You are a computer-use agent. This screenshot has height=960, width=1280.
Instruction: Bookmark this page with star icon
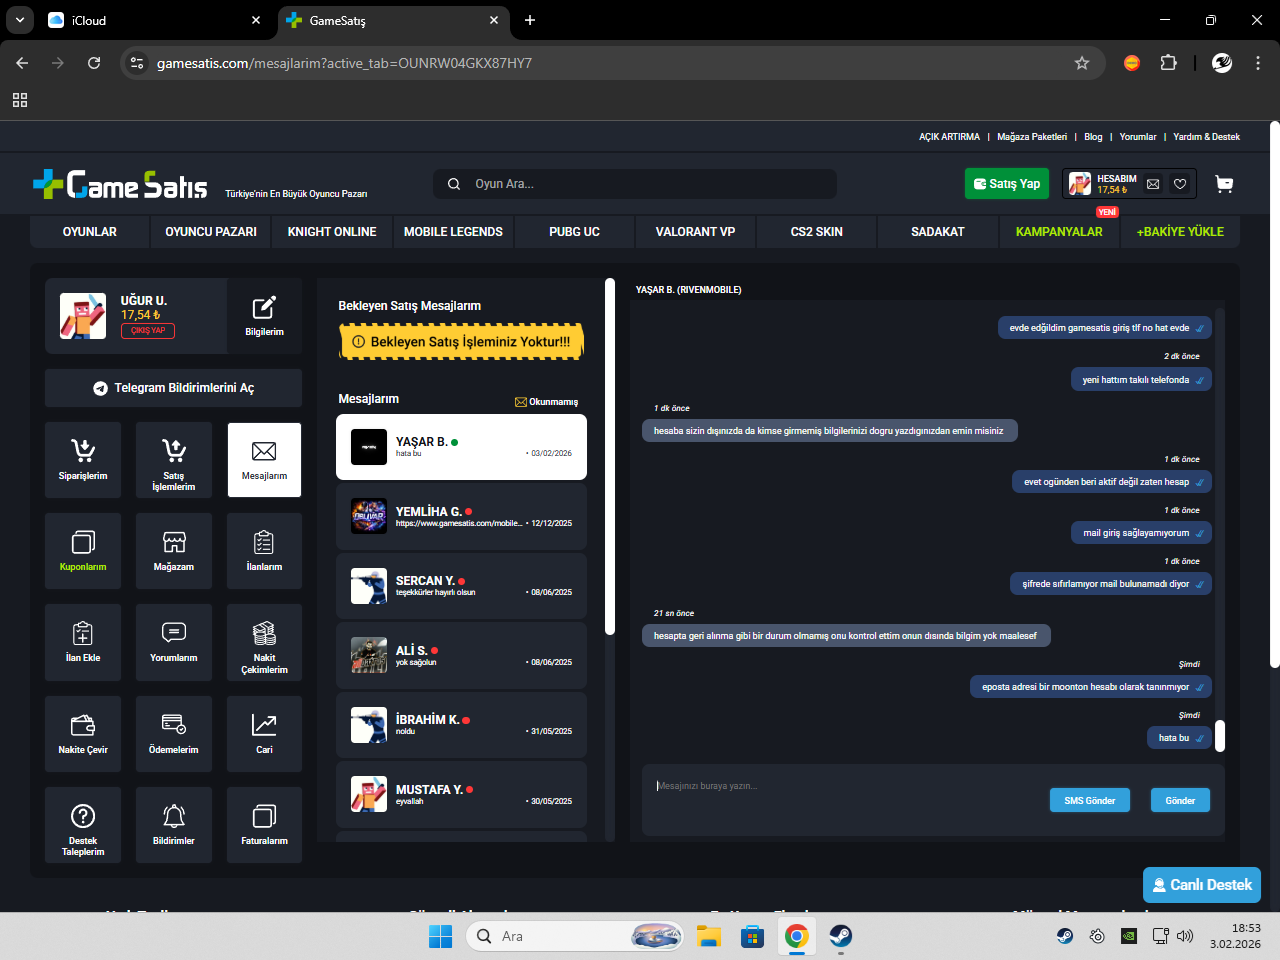click(x=1082, y=63)
